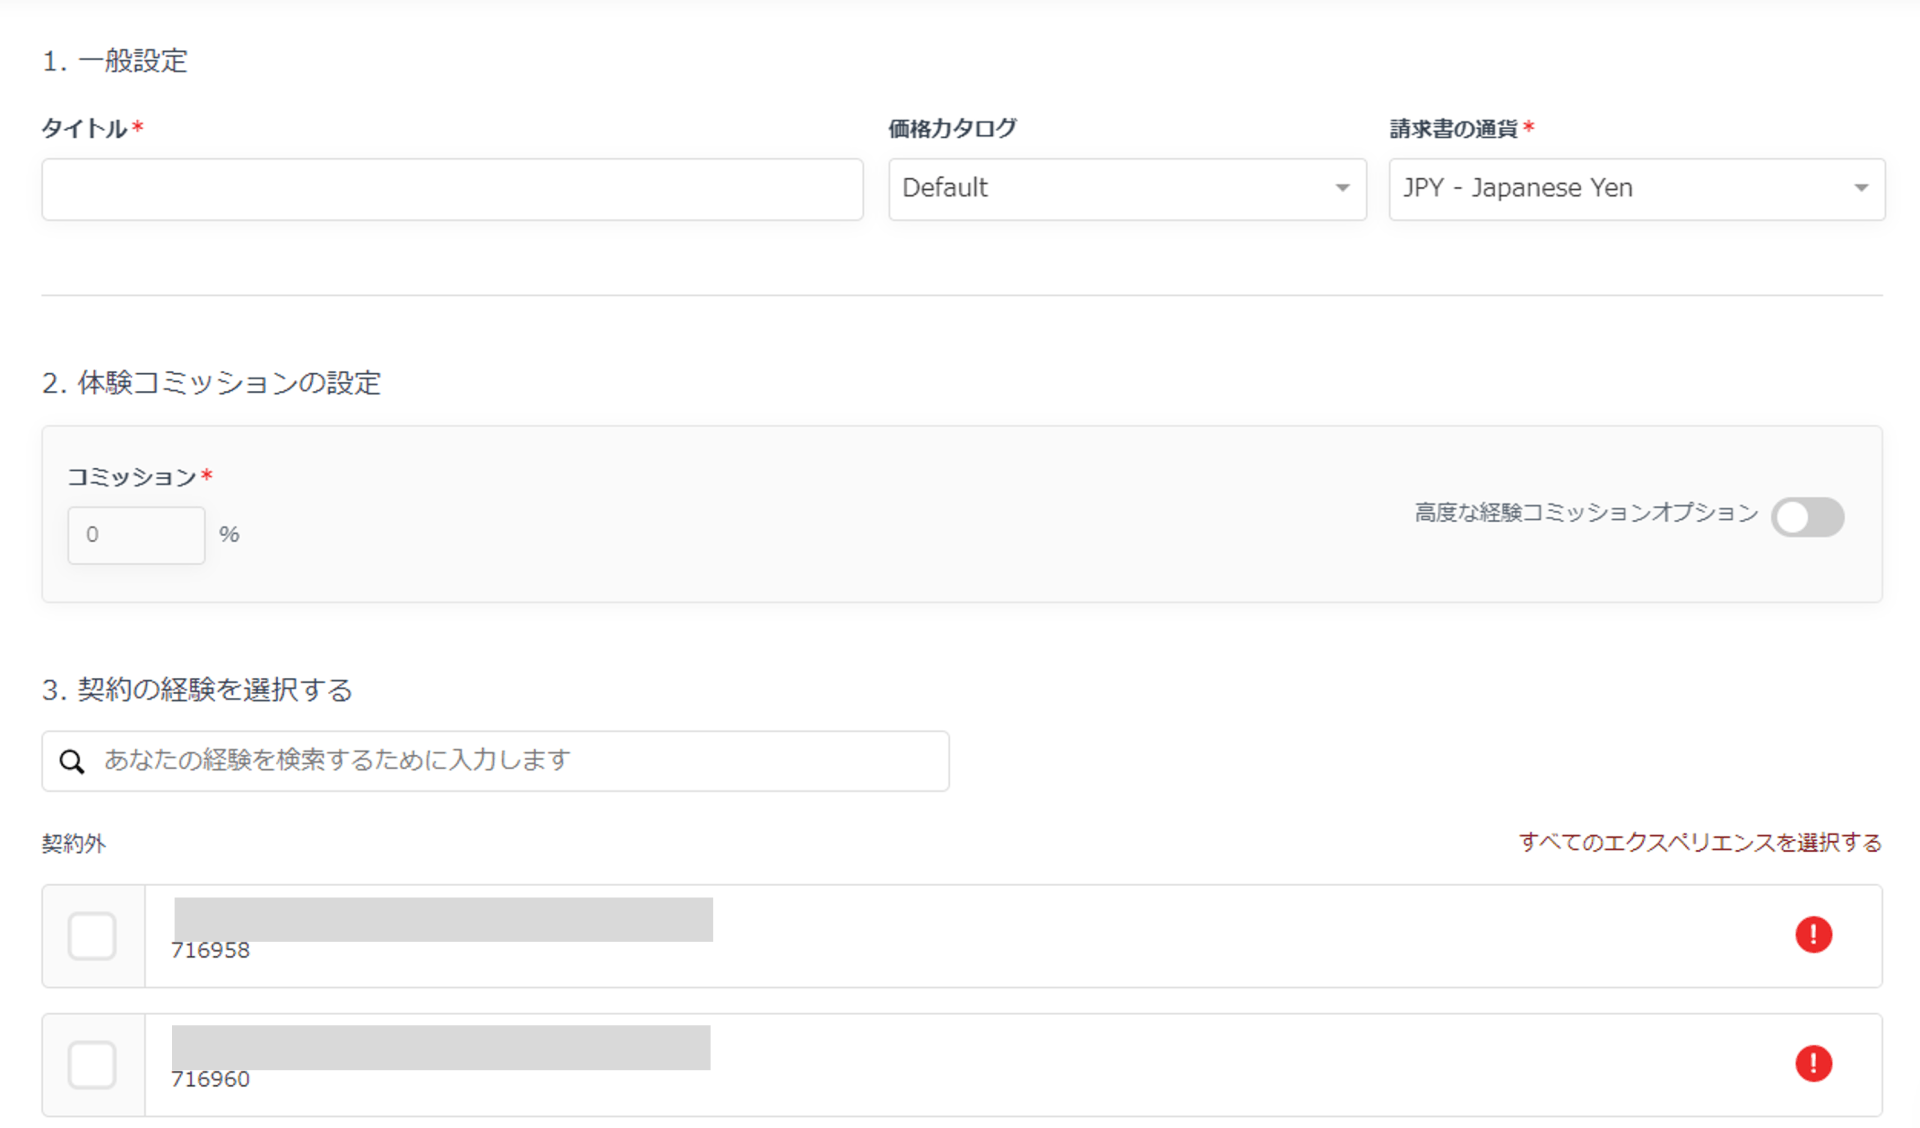Click the arrow icon of the 請求書の通貨 dropdown
Screen dimensions: 1920x1128
pyautogui.click(x=1861, y=188)
